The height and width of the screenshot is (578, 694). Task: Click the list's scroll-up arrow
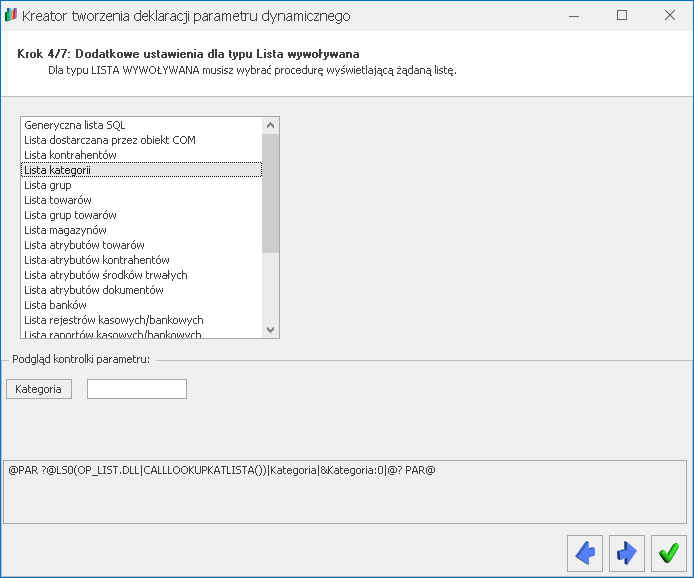(270, 126)
